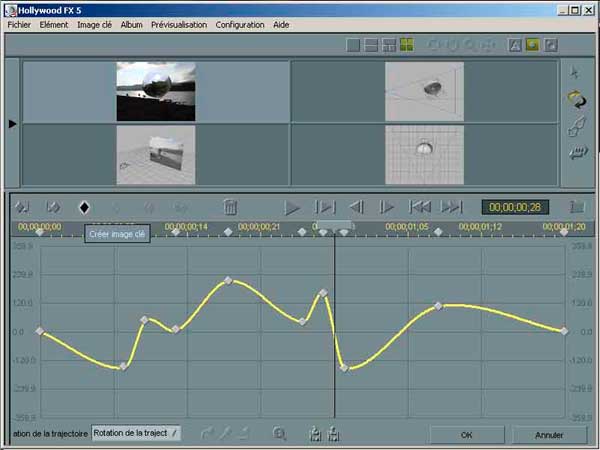This screenshot has height=450, width=600.
Task: Click the right save-preset icon below graph
Action: [x=334, y=434]
